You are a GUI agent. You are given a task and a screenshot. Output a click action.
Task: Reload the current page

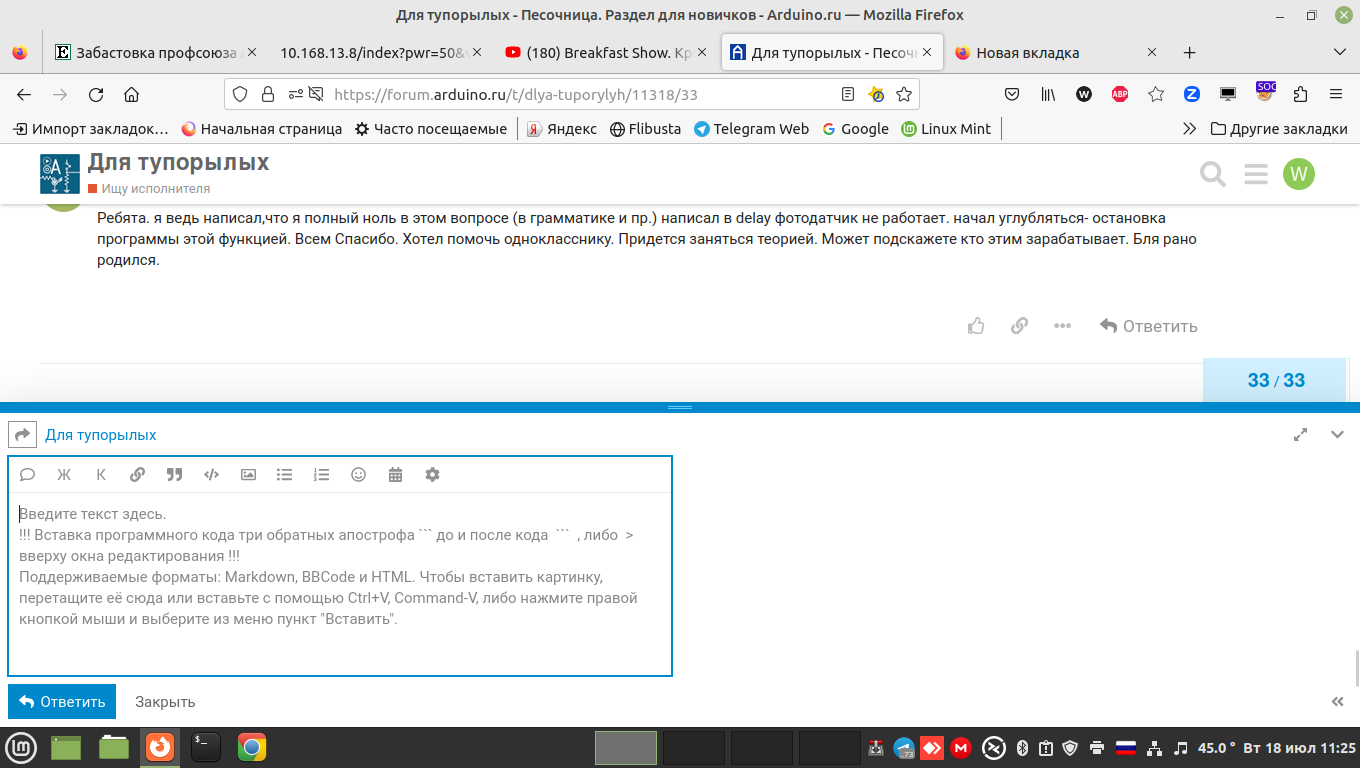96,94
